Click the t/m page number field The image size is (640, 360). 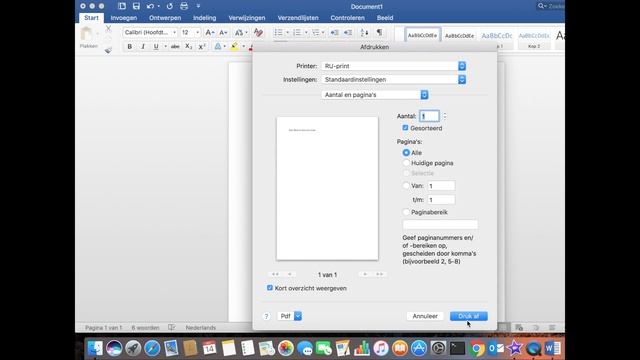441,200
